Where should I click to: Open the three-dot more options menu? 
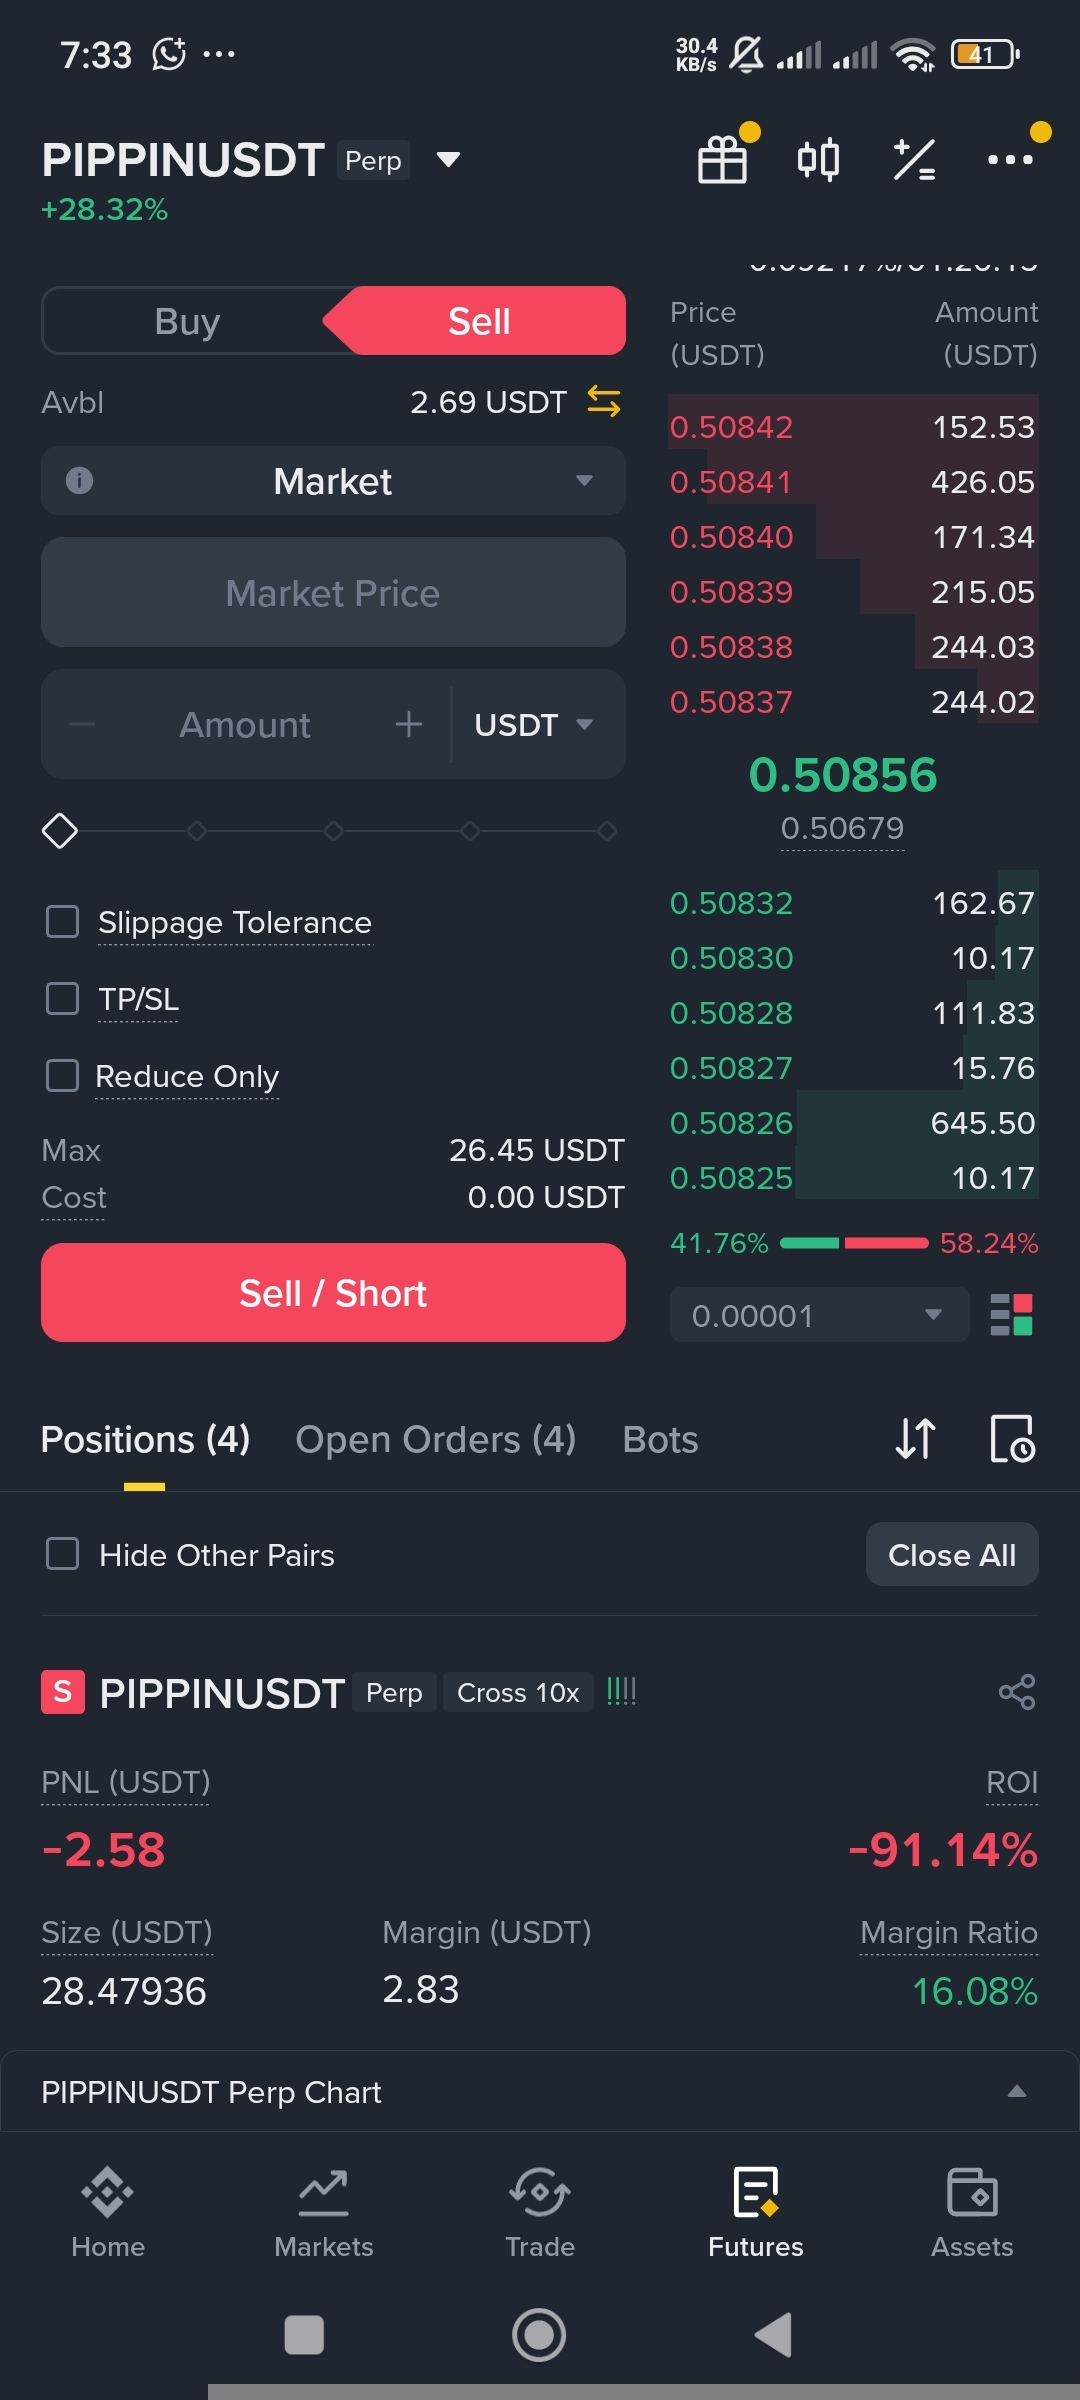click(1010, 160)
